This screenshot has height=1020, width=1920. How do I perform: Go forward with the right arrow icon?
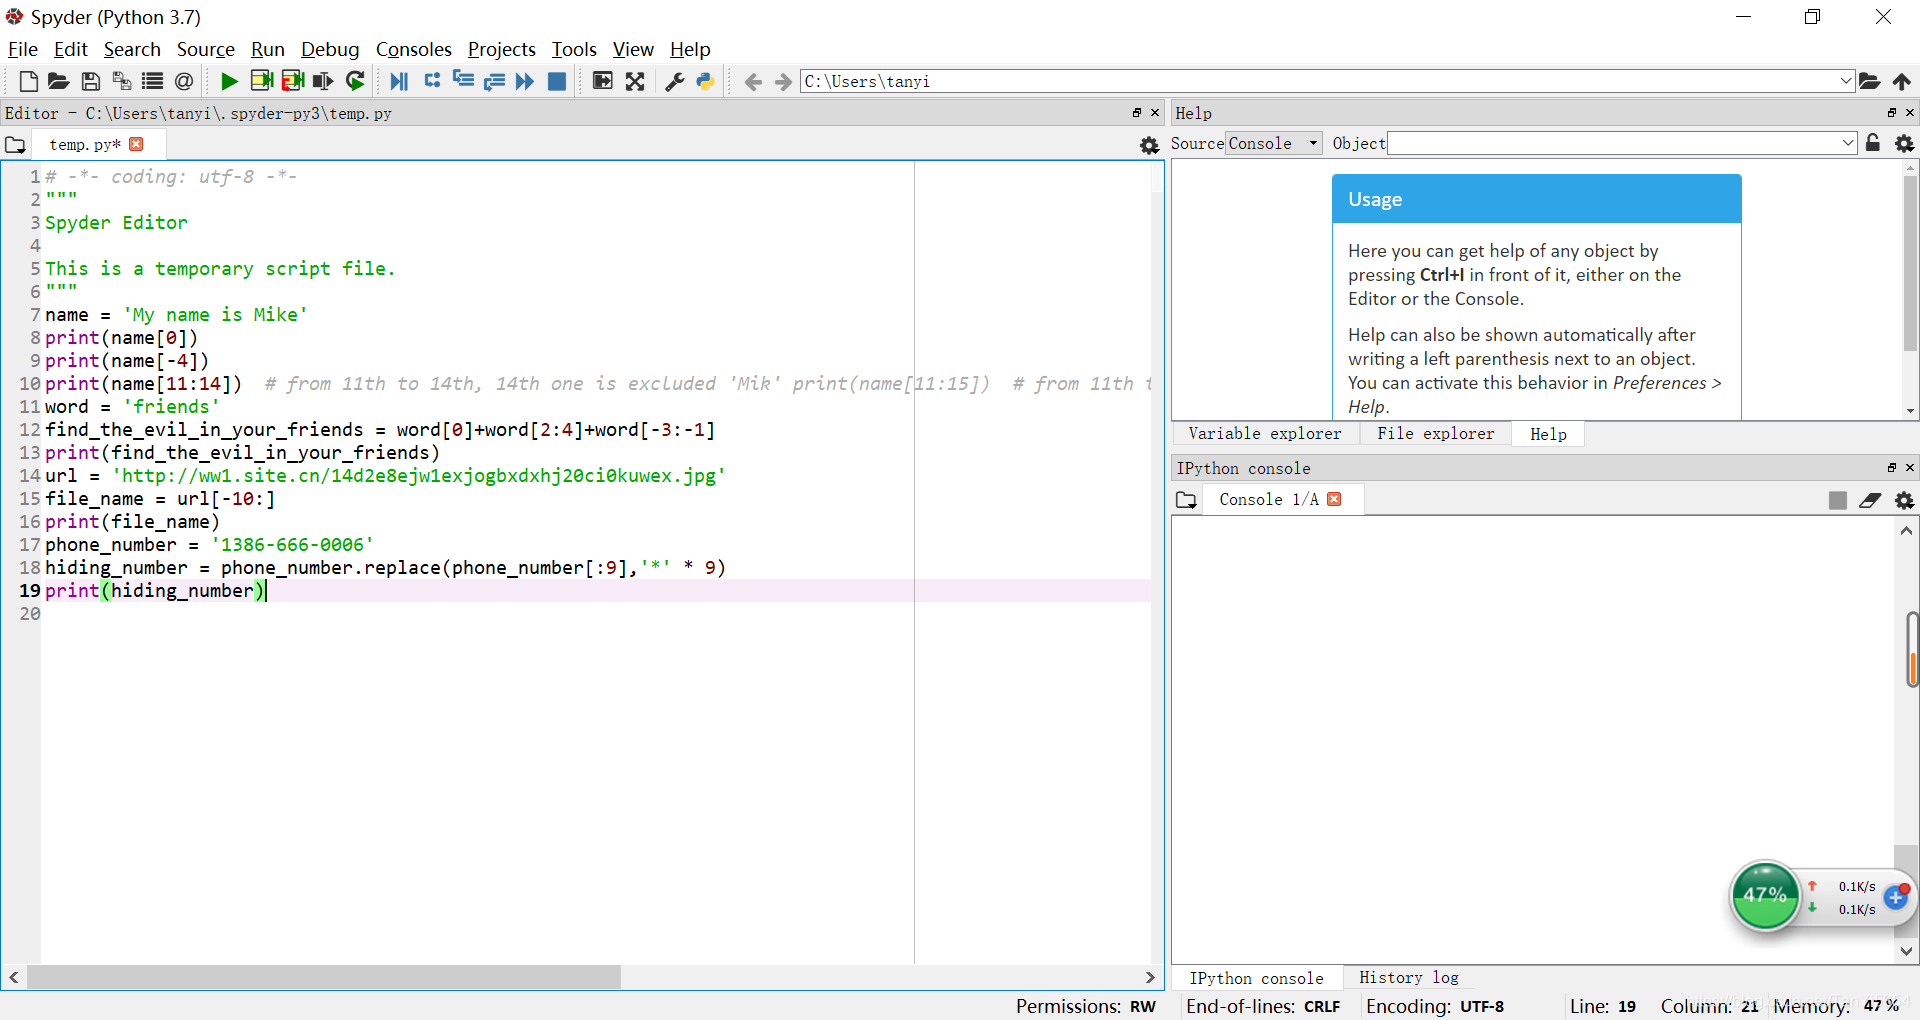[783, 81]
